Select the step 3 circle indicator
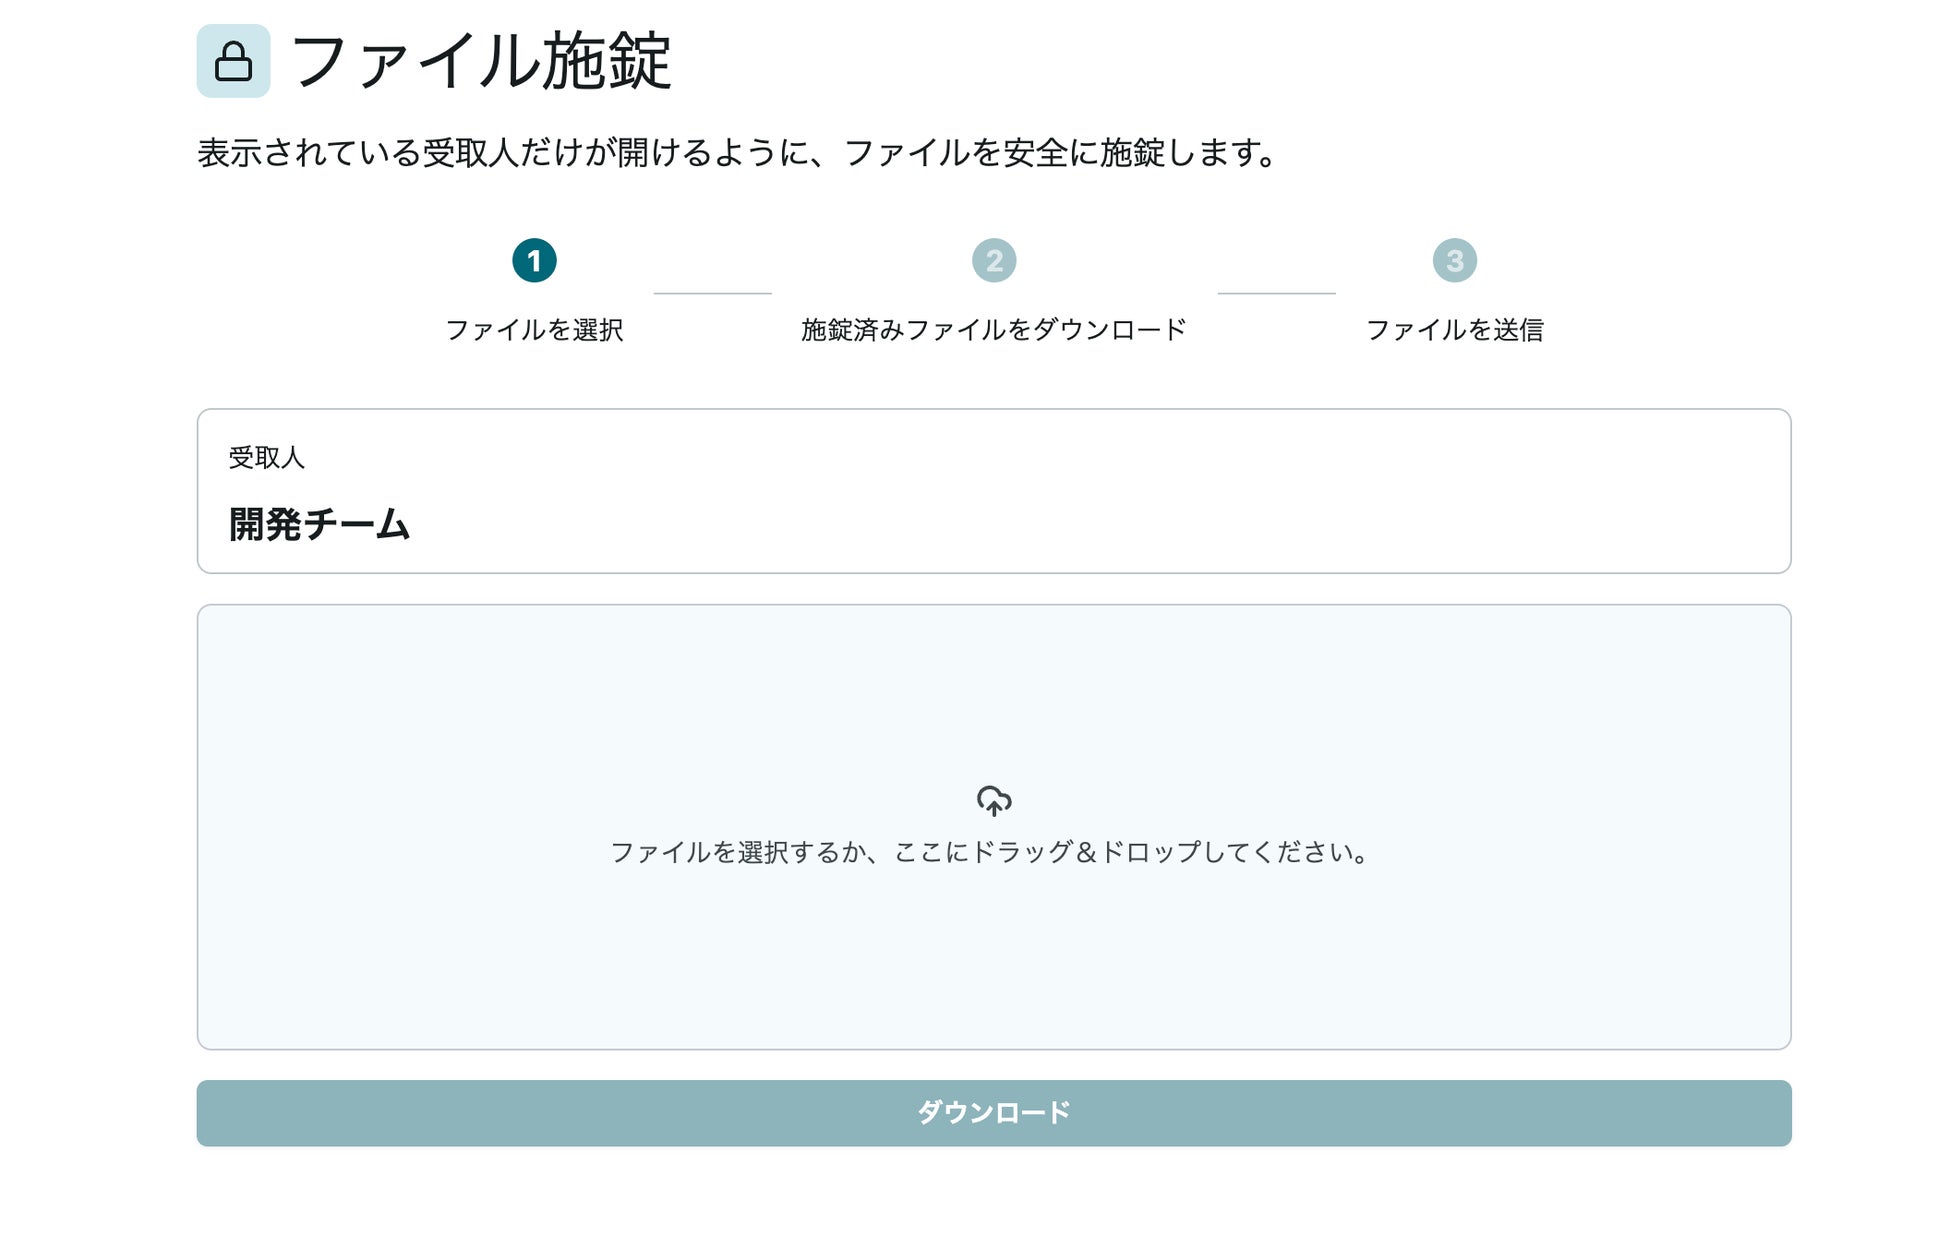This screenshot has height=1237, width=1950. point(1454,261)
